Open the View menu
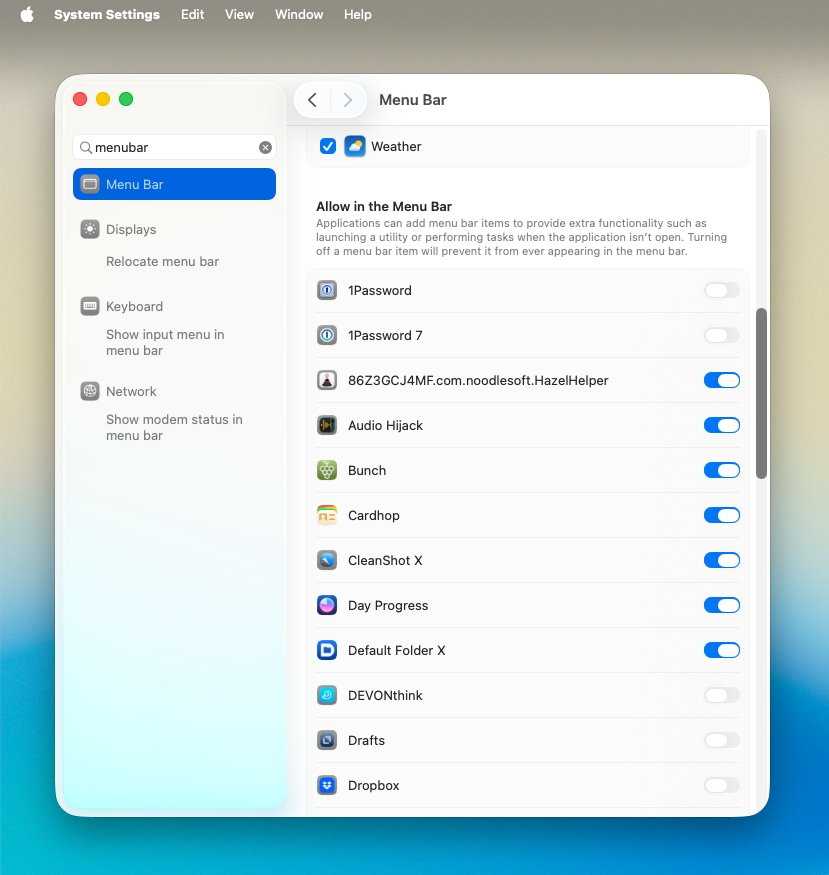Viewport: 829px width, 875px height. tap(239, 15)
